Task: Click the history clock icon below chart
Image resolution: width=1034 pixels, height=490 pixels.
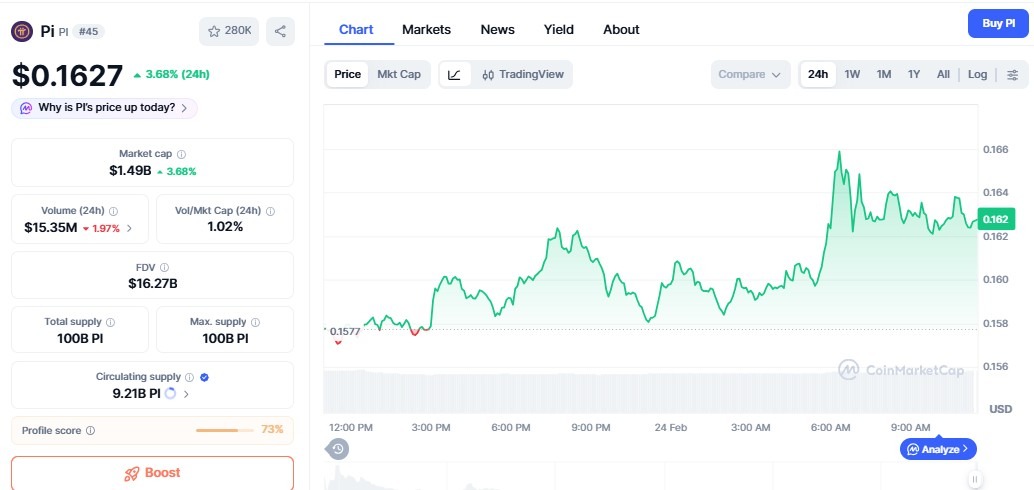Action: click(x=338, y=449)
